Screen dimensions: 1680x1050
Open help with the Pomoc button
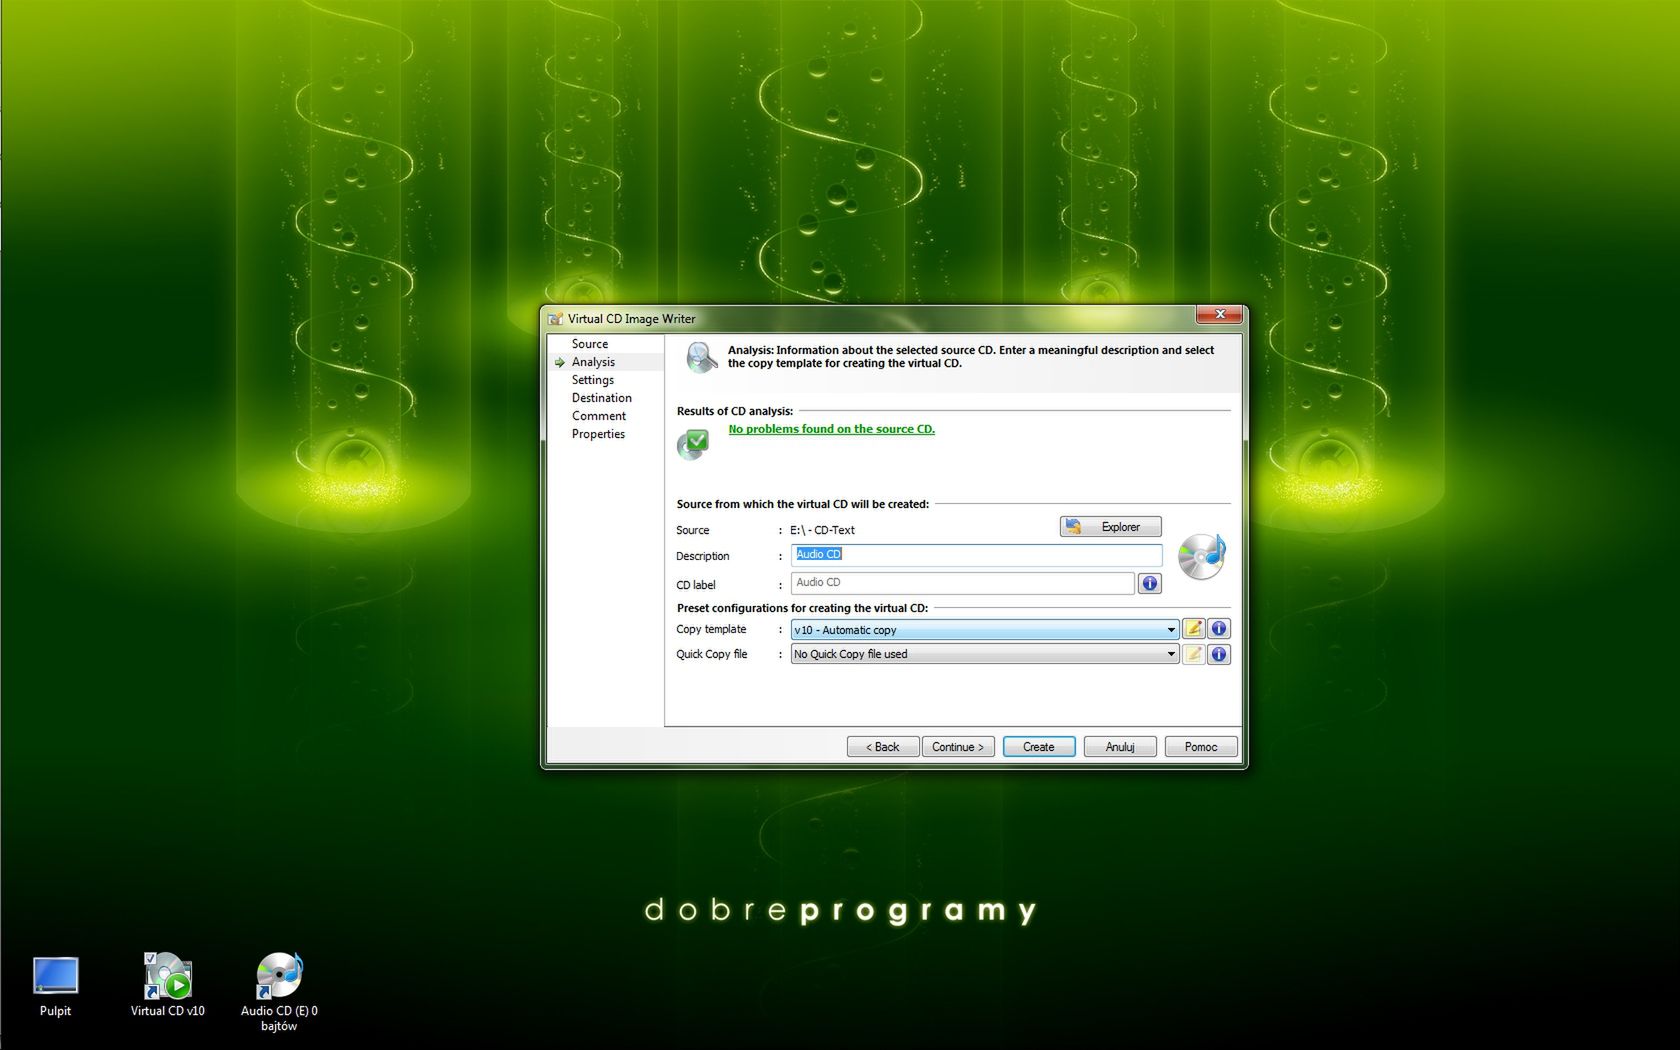(1201, 747)
